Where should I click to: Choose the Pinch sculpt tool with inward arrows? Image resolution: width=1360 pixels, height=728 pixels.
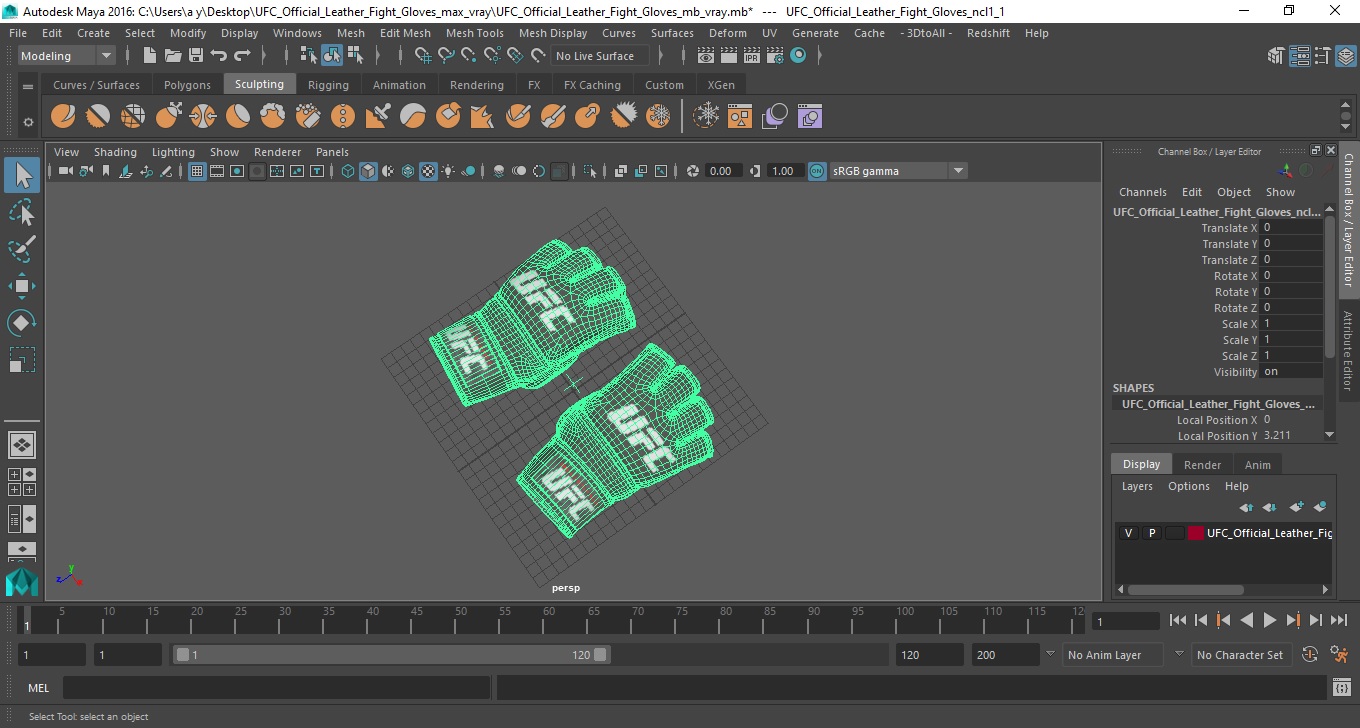point(203,117)
